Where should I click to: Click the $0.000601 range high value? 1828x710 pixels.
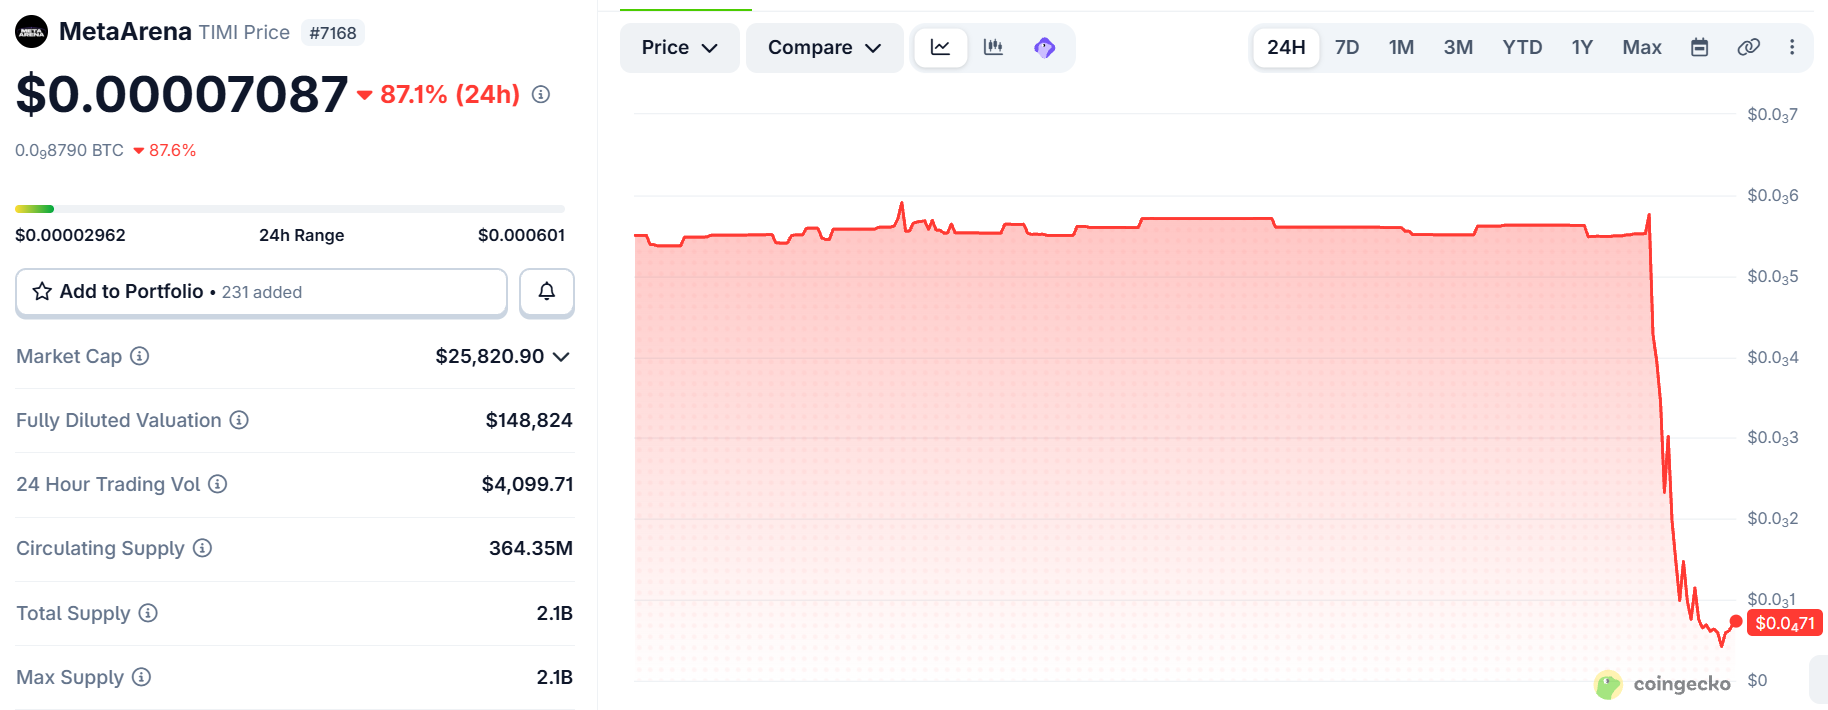(521, 235)
